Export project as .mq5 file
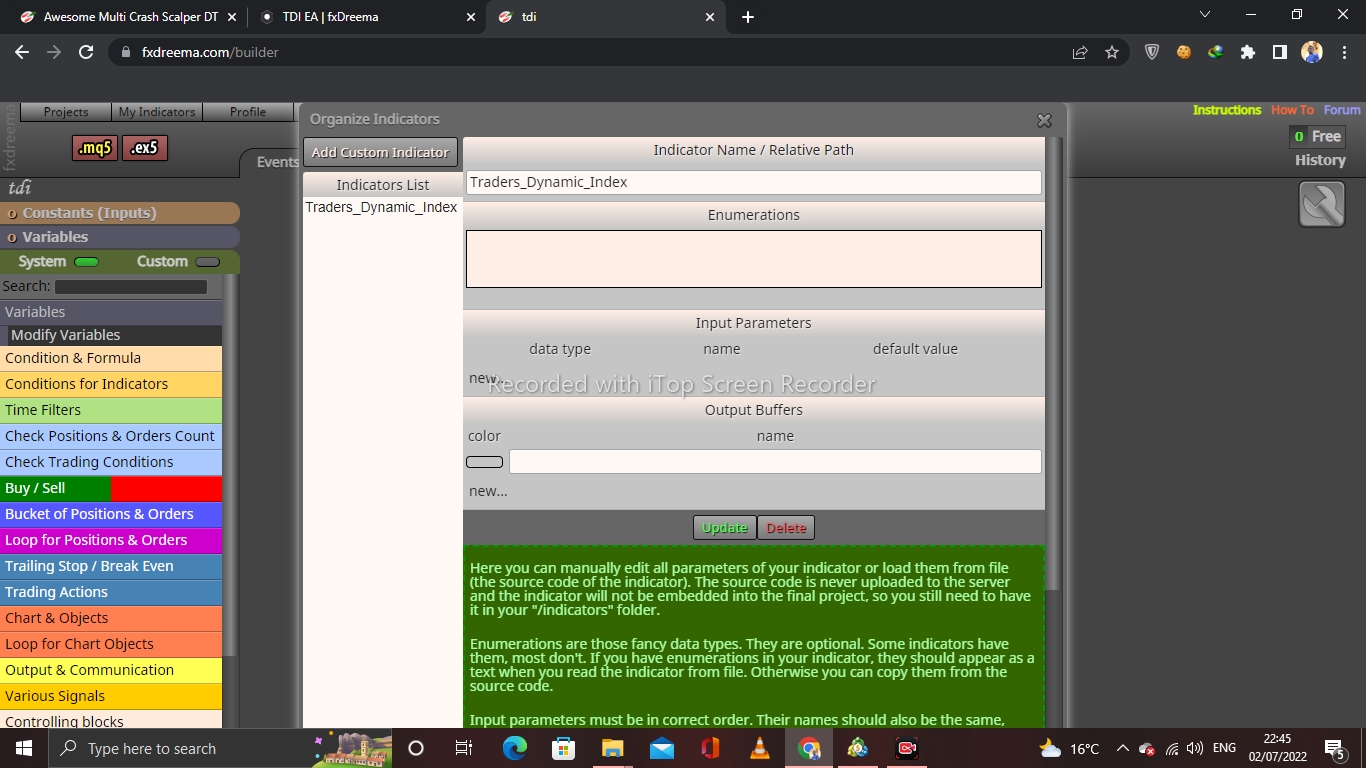This screenshot has width=1366, height=768. click(95, 148)
